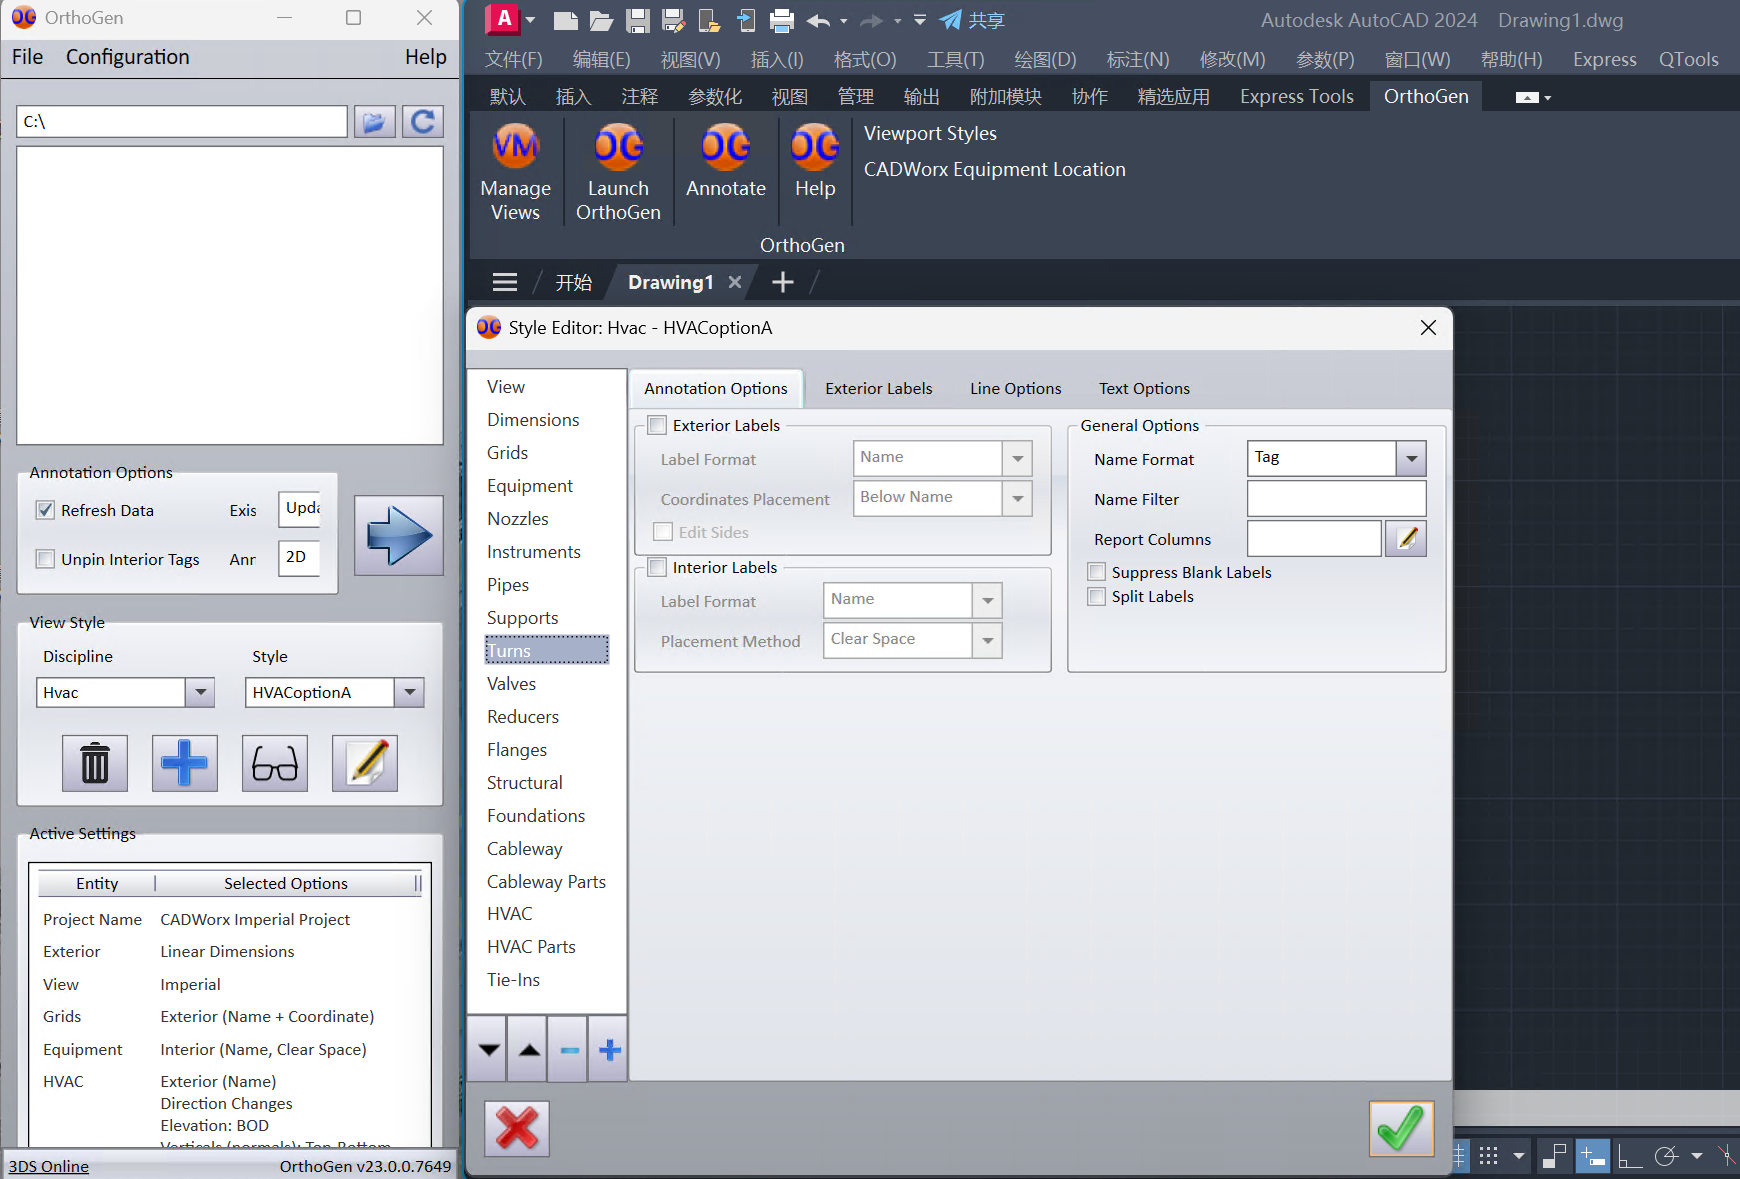
Task: Open the 3DS Online link
Action: pyautogui.click(x=49, y=1166)
